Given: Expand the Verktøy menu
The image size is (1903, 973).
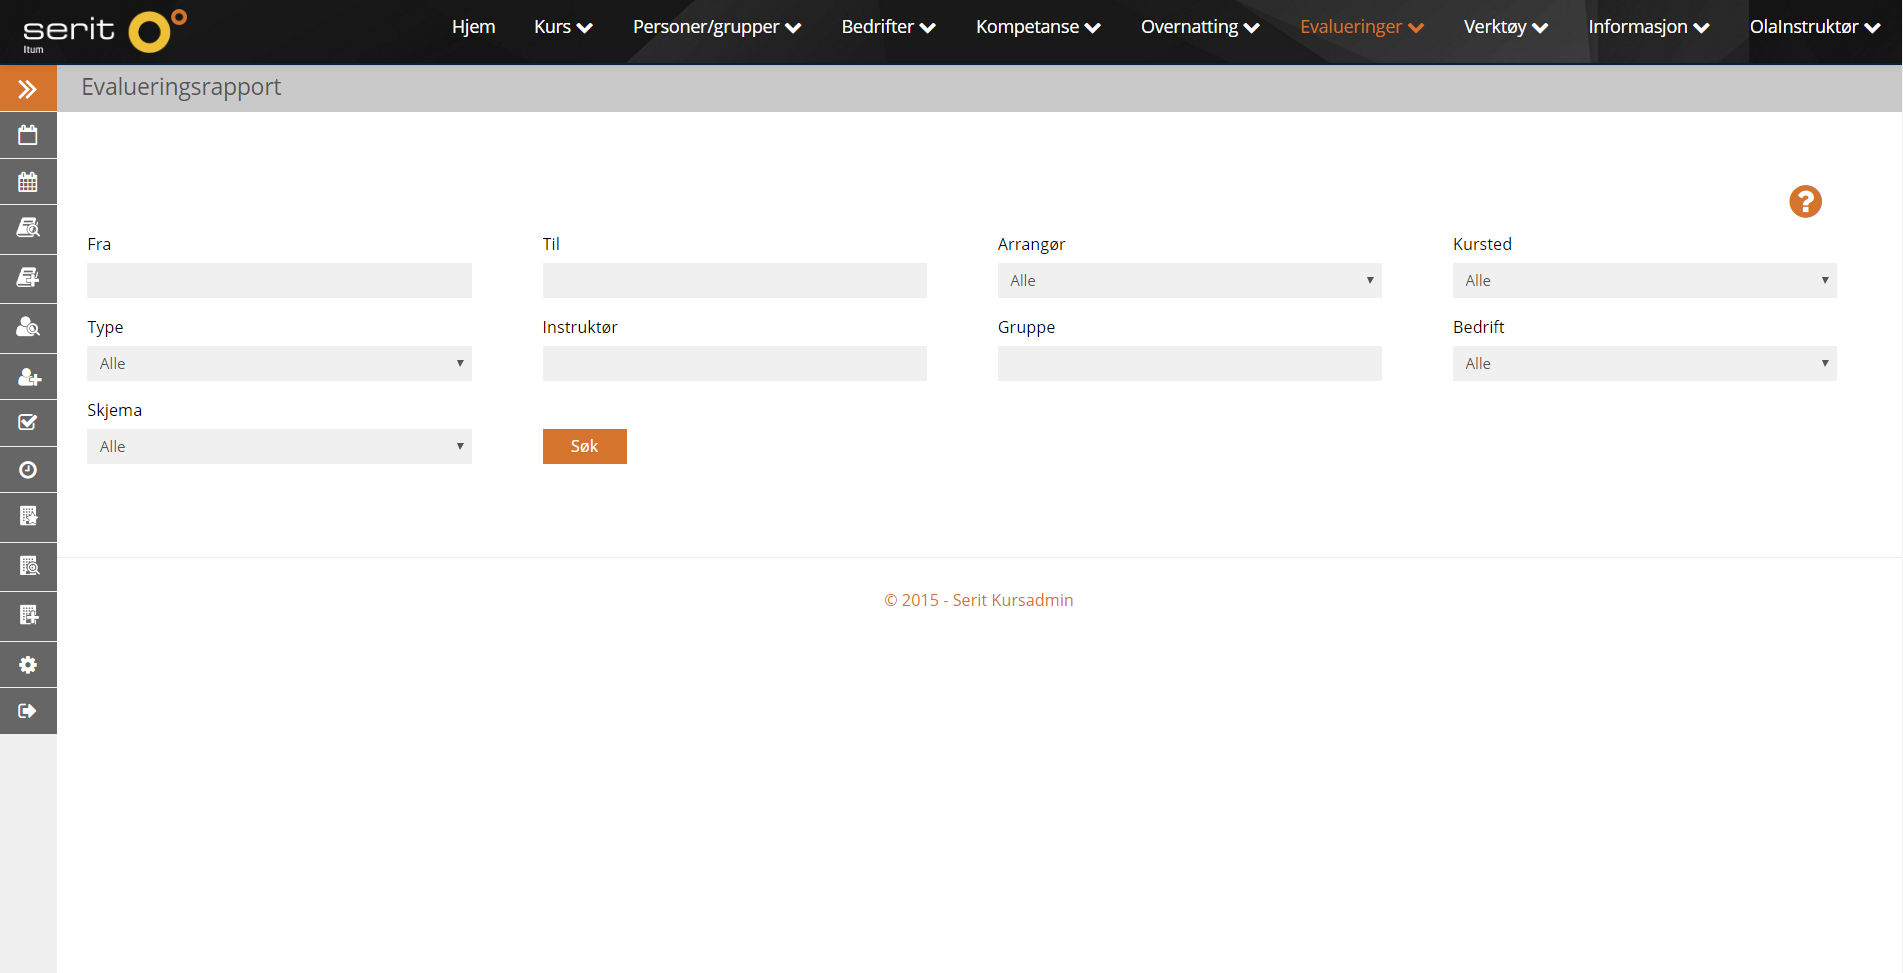Looking at the screenshot, I should 1506,27.
